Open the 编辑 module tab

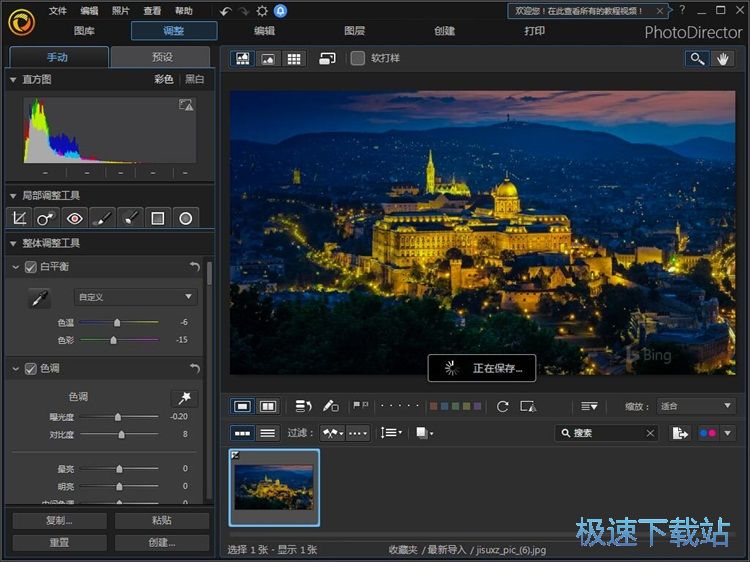pyautogui.click(x=265, y=31)
